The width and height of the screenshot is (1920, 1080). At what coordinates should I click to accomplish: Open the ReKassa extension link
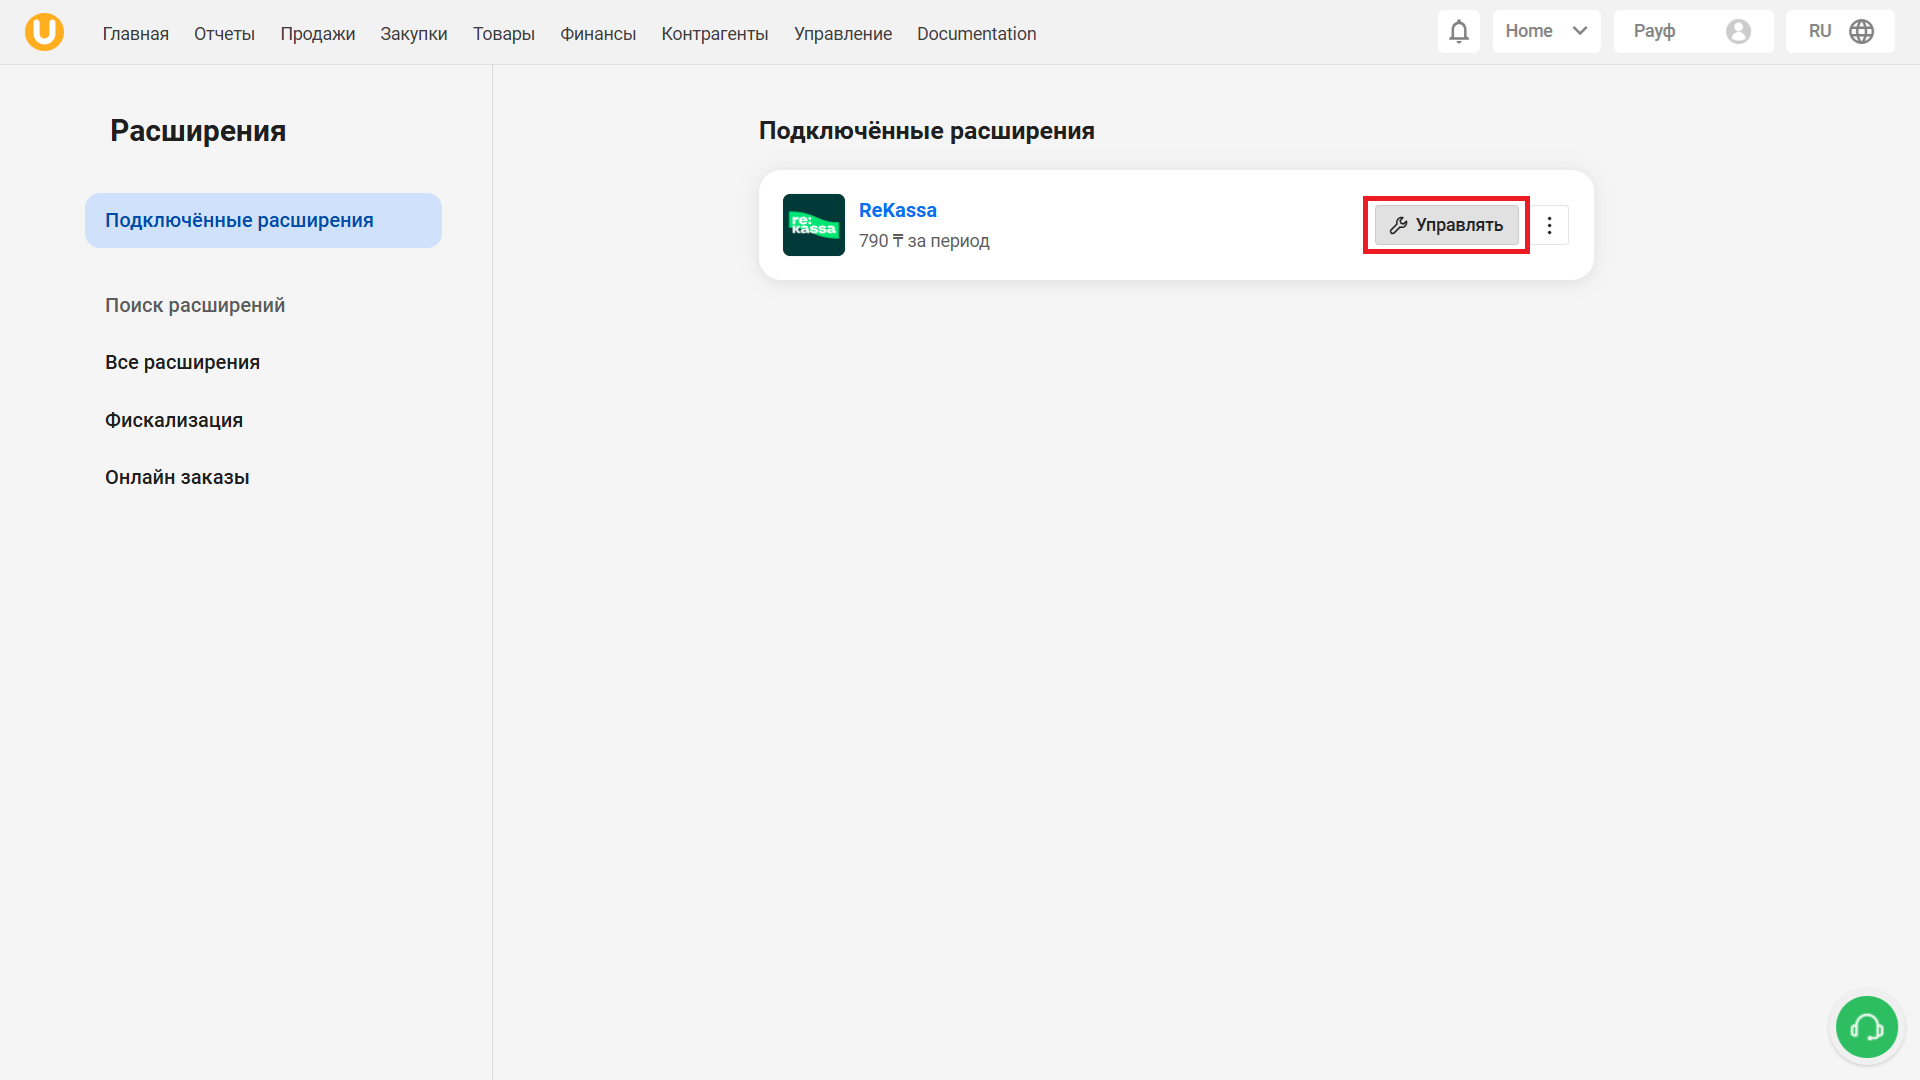coord(897,211)
